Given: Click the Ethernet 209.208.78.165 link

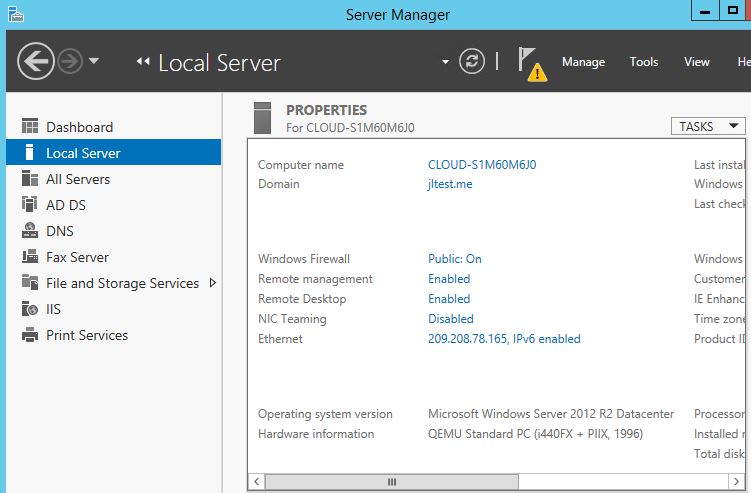Looking at the screenshot, I should [504, 339].
